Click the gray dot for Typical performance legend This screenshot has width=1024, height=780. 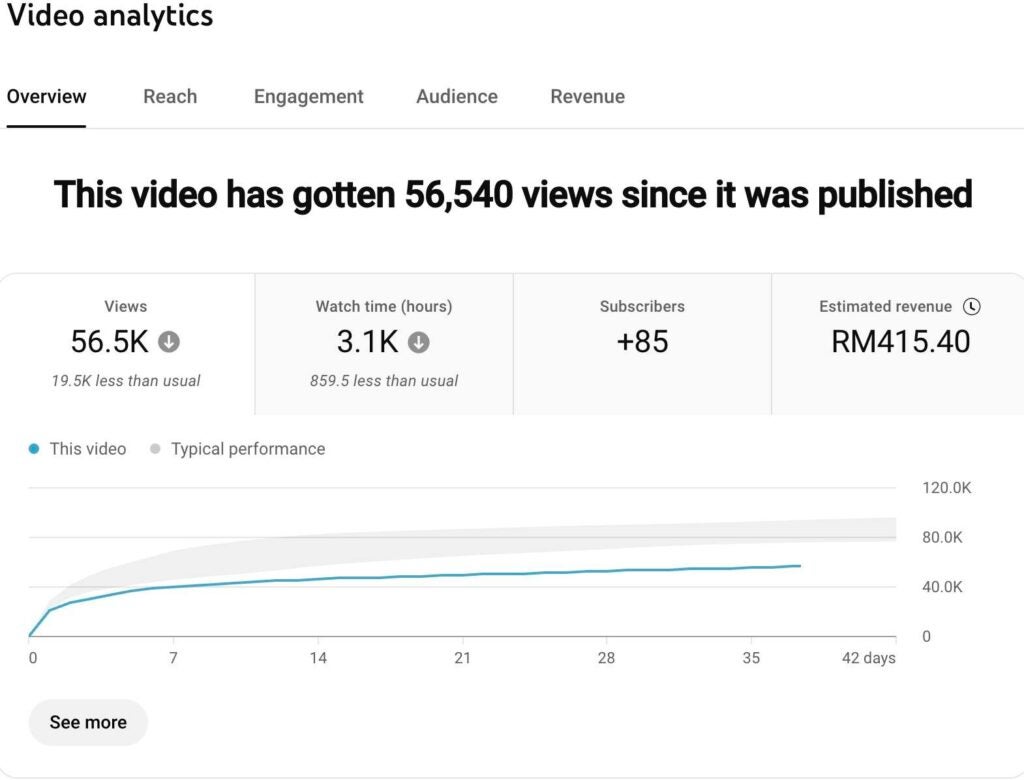click(x=155, y=449)
